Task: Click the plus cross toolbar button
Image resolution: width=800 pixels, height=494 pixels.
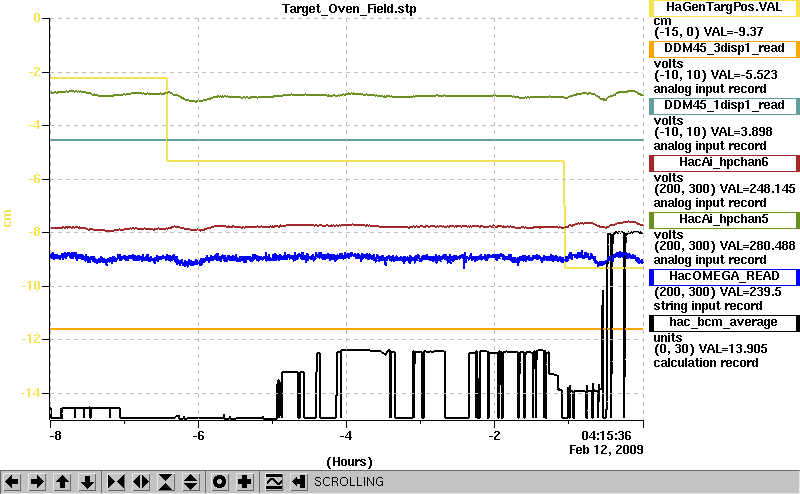Action: point(245,482)
